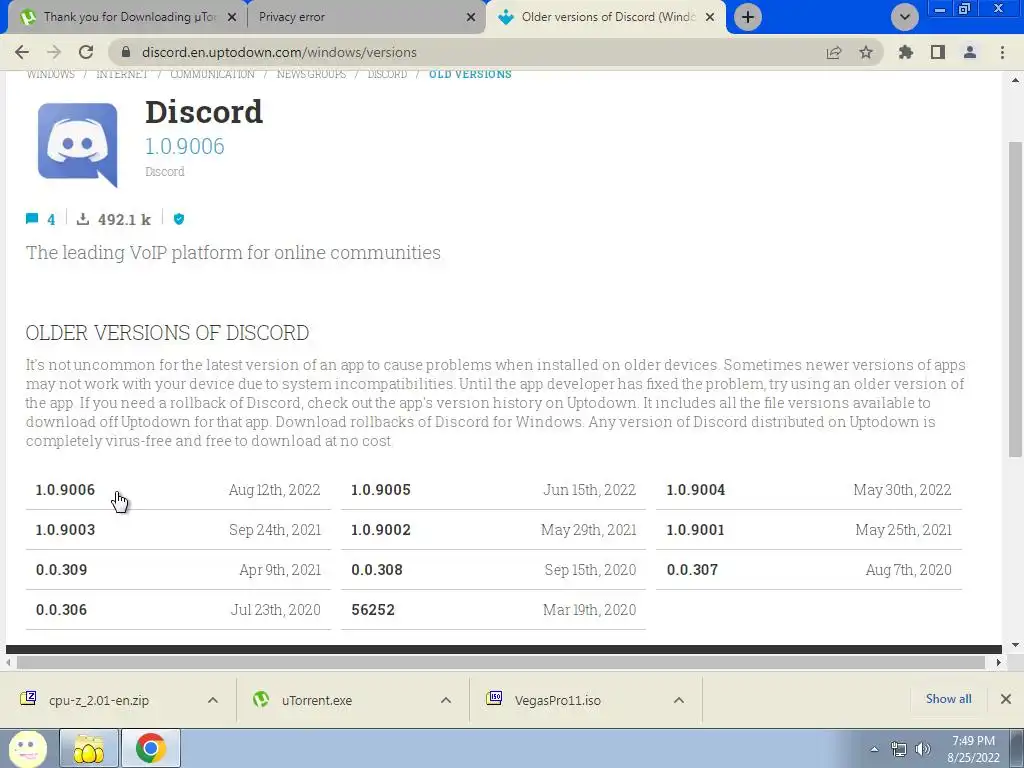Image resolution: width=1024 pixels, height=768 pixels.
Task: Reload the page with the refresh icon
Action: point(86,52)
